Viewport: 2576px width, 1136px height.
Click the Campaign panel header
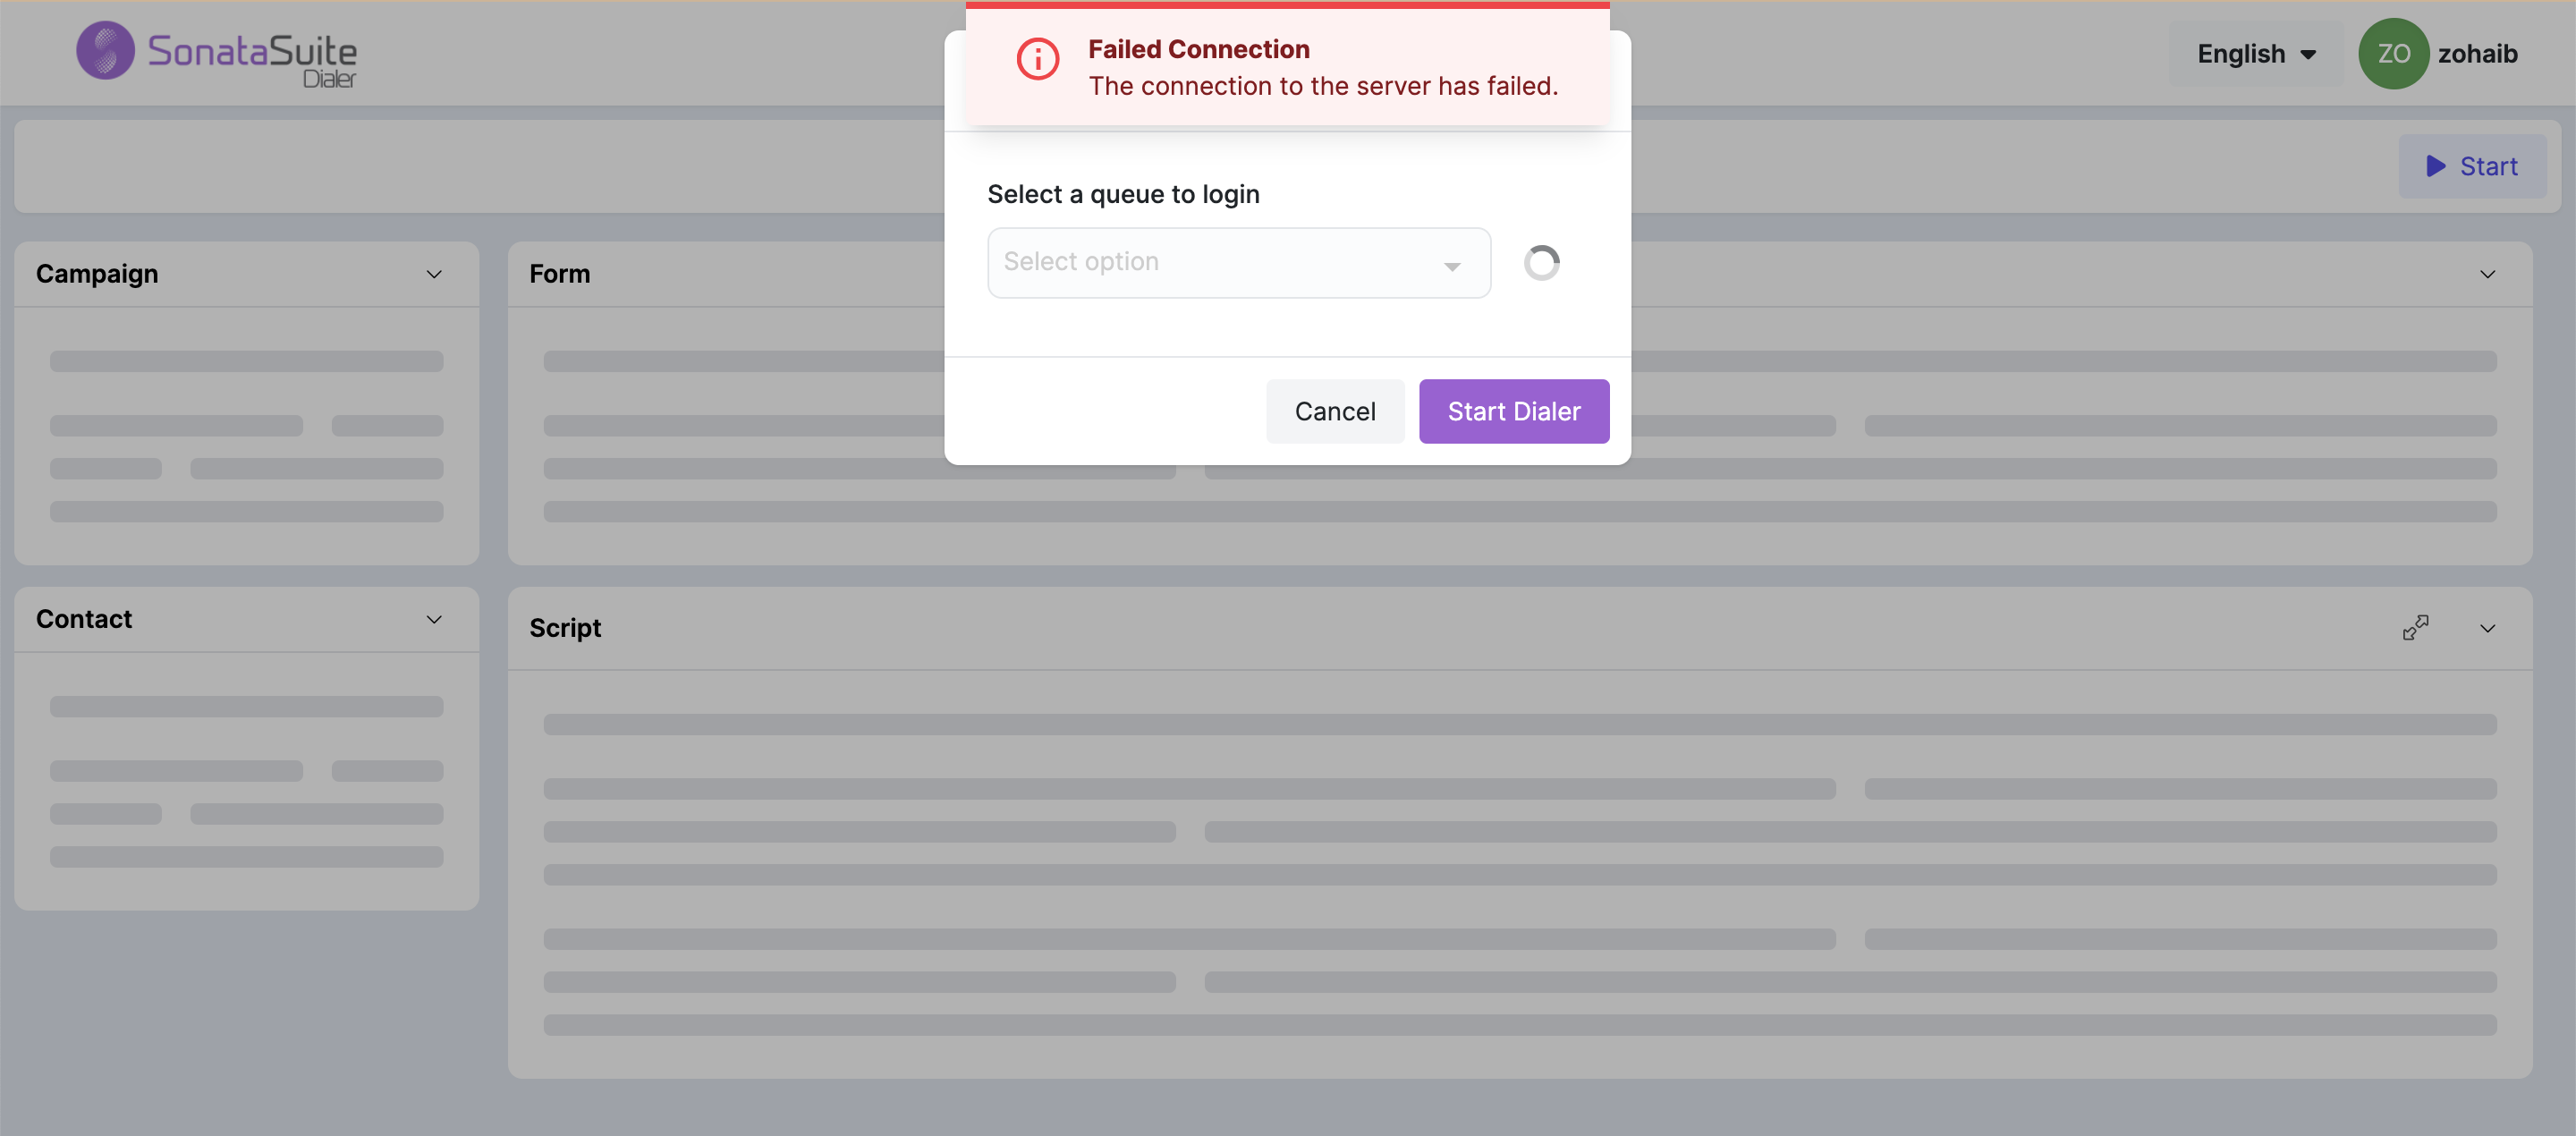pyautogui.click(x=246, y=274)
